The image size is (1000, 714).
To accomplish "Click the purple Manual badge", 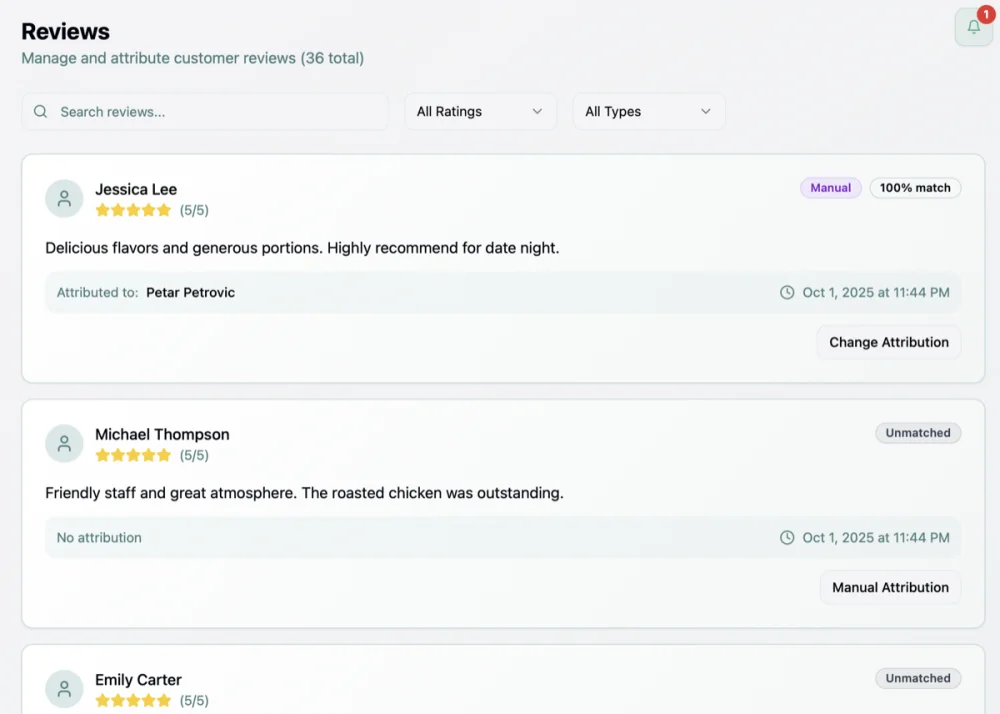I will (830, 188).
